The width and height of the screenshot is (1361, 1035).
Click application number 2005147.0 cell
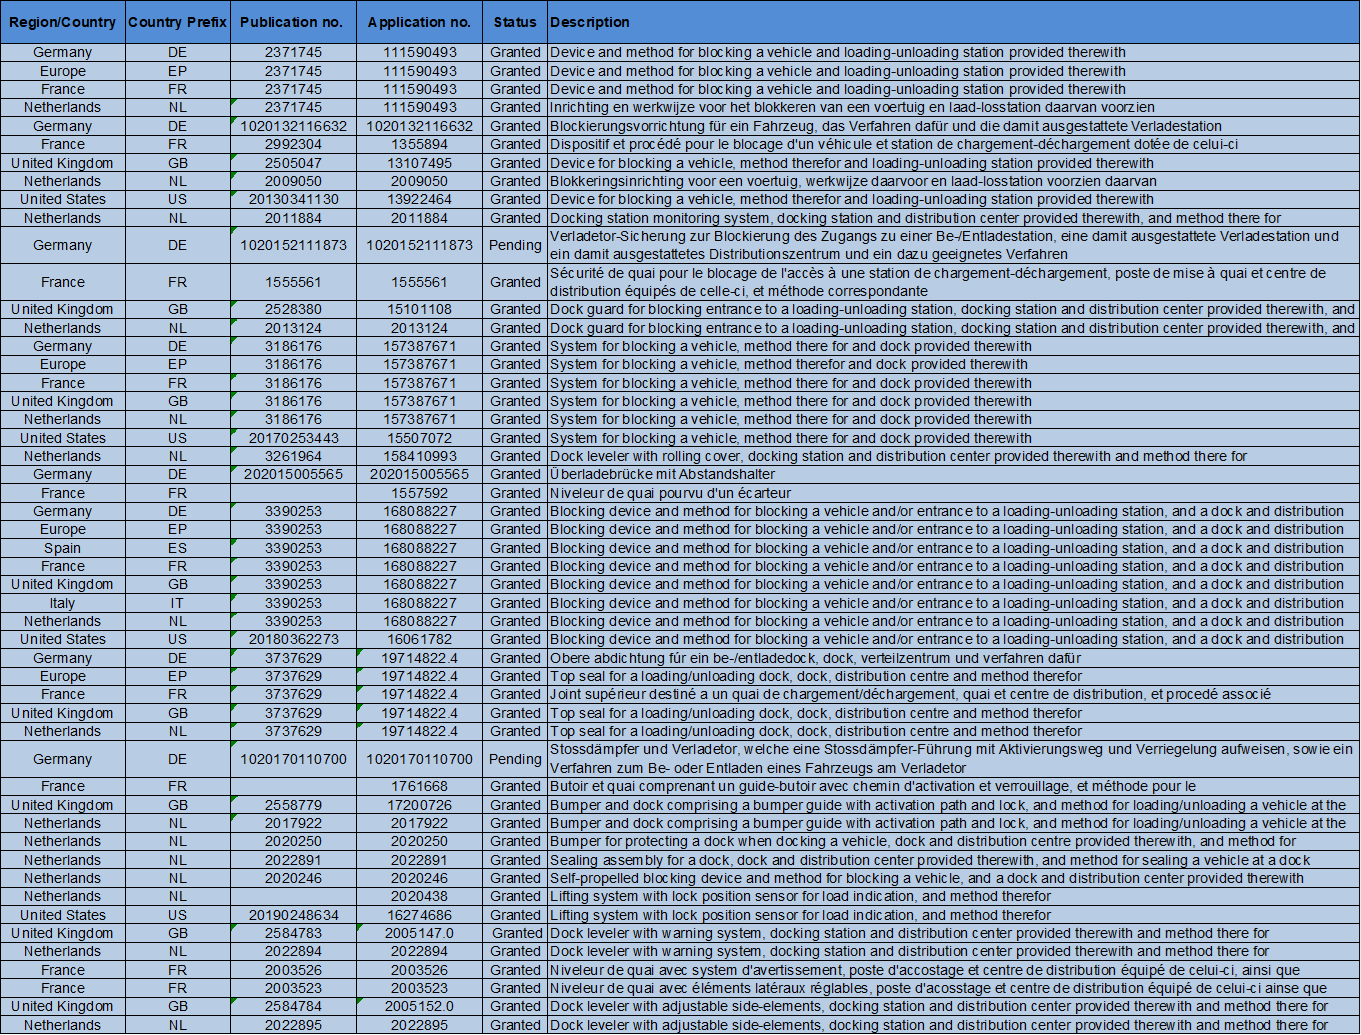click(419, 933)
